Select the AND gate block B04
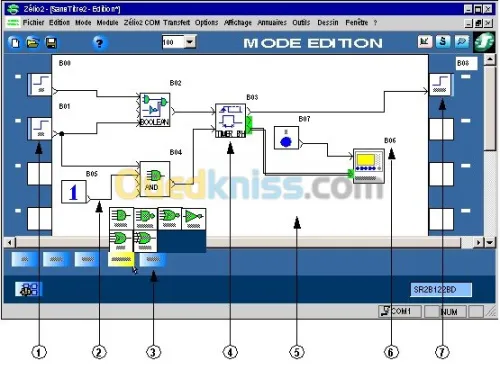 point(155,179)
